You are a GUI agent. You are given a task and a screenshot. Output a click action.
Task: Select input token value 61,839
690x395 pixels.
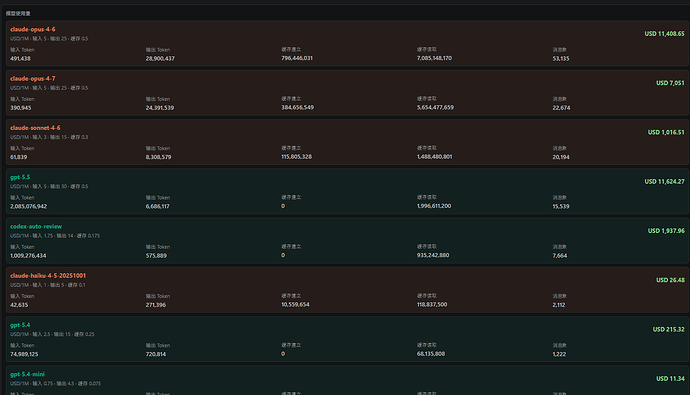(x=18, y=157)
